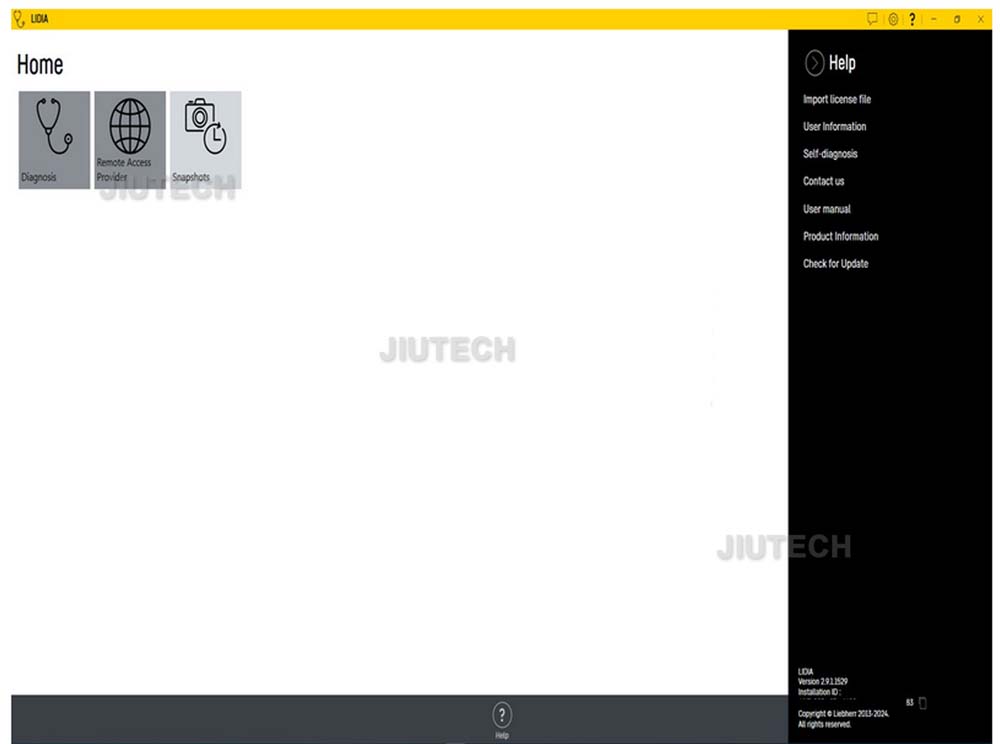
Task: Select Import license file
Action: tap(837, 99)
